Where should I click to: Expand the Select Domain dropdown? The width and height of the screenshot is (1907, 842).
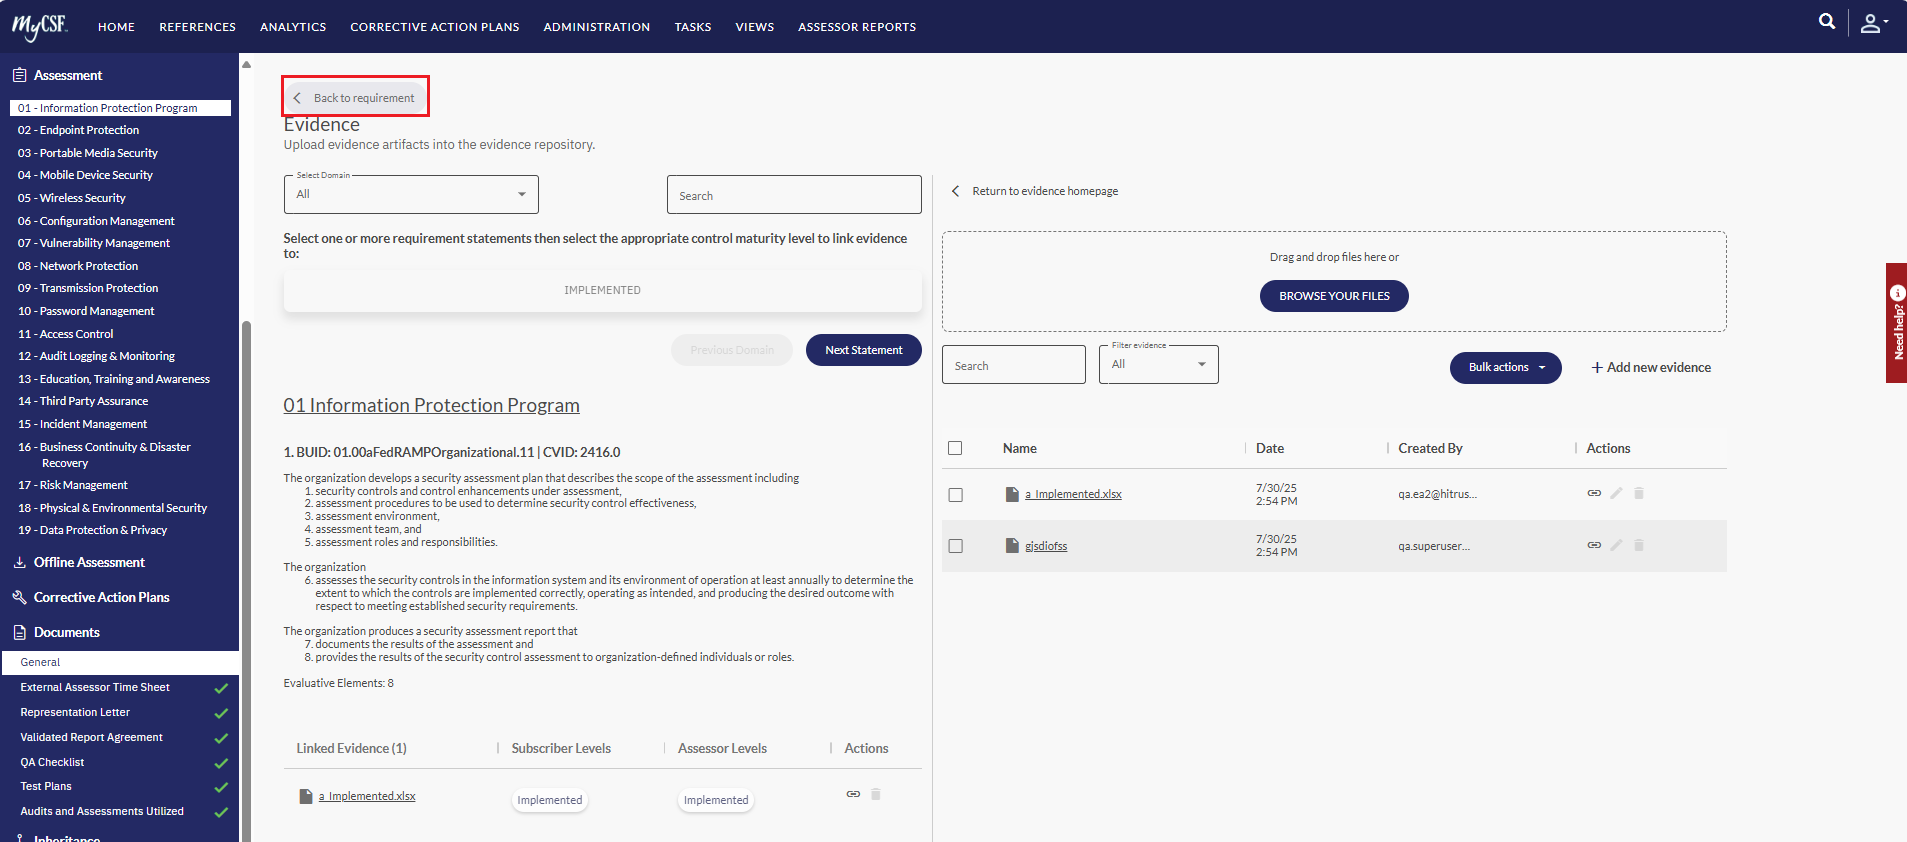click(411, 194)
